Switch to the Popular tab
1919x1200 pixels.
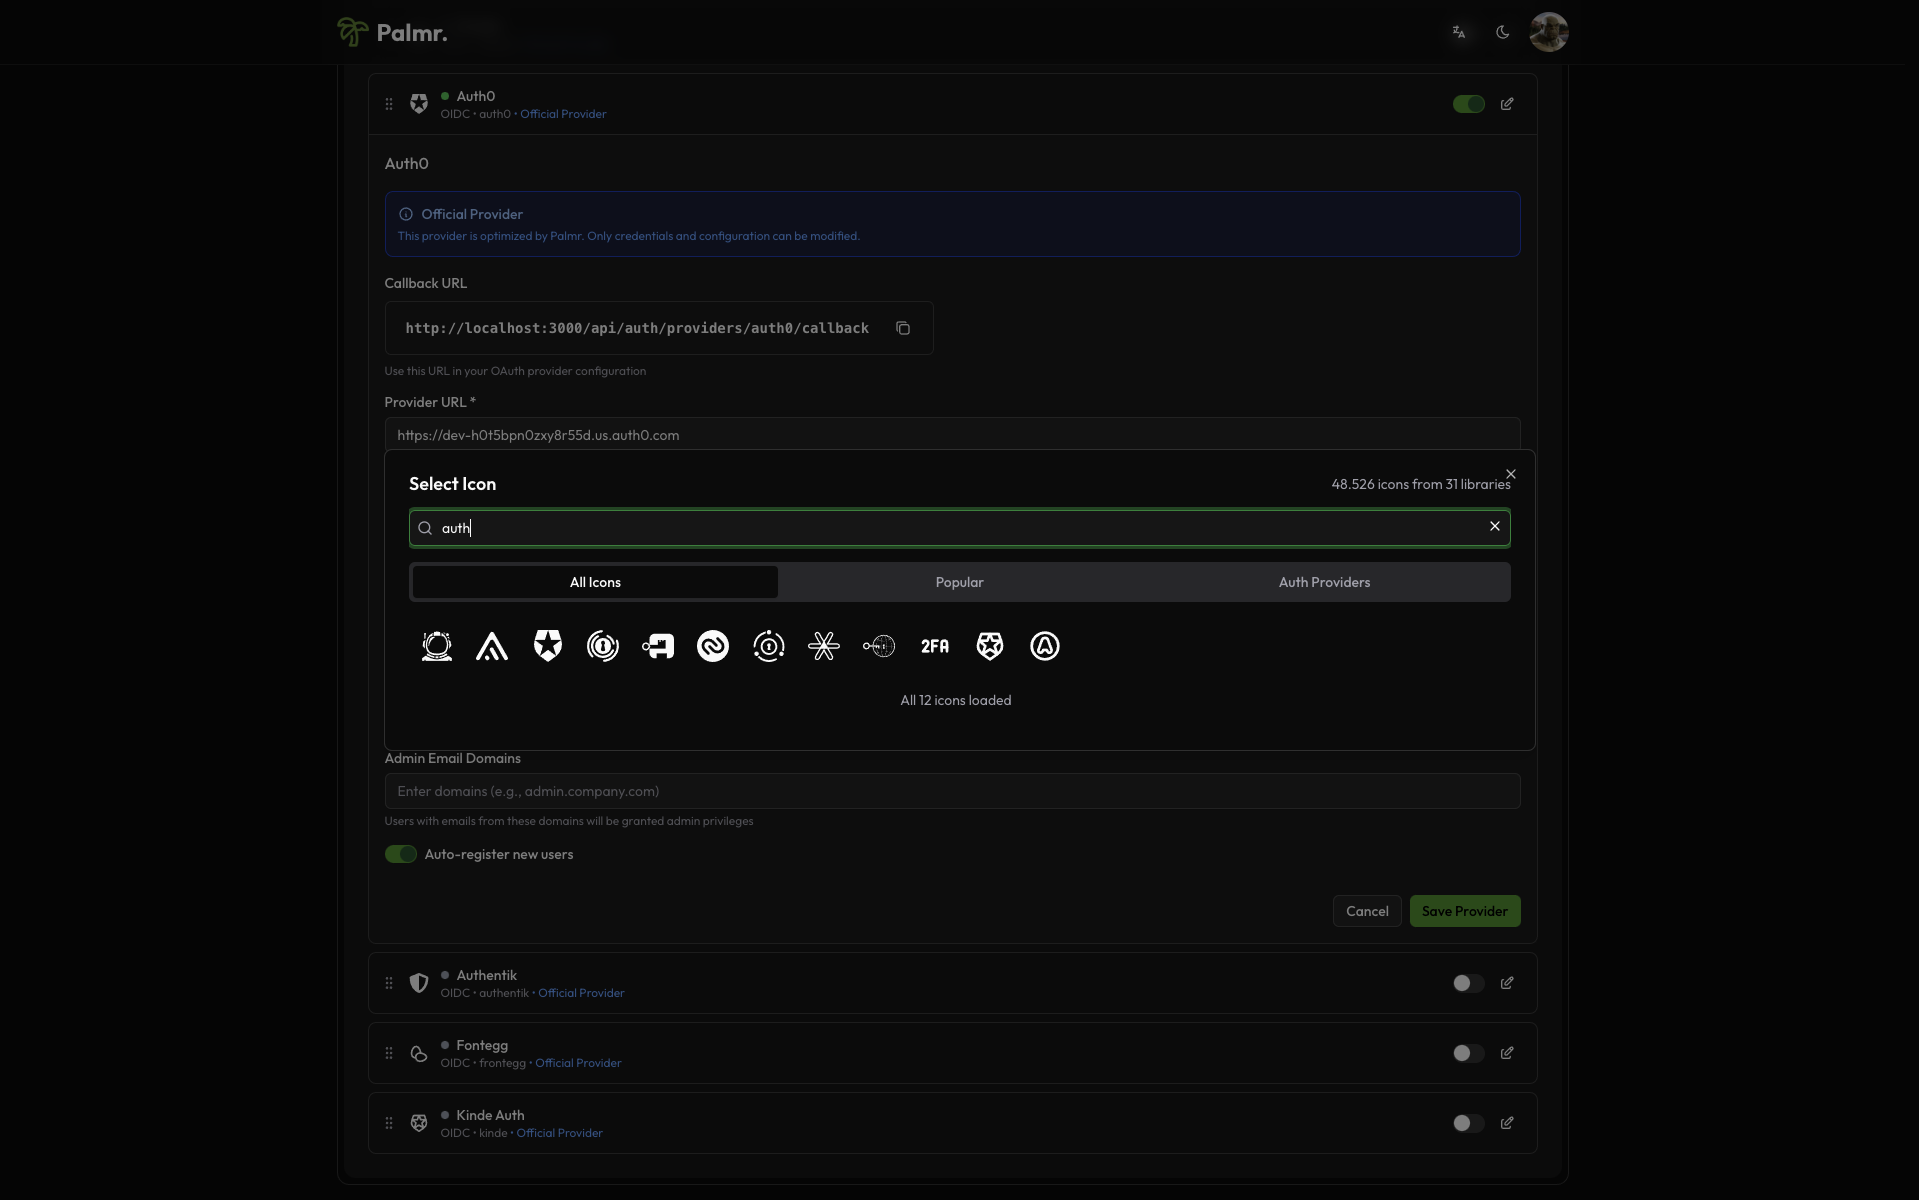[960, 582]
